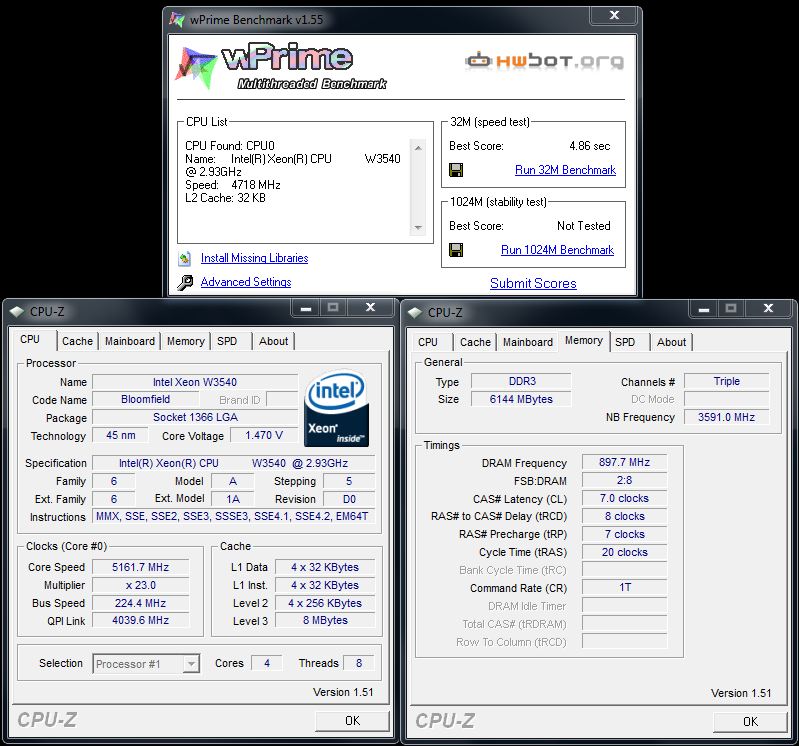Click the 32M Best Score '4.86 sec'

tap(590, 146)
